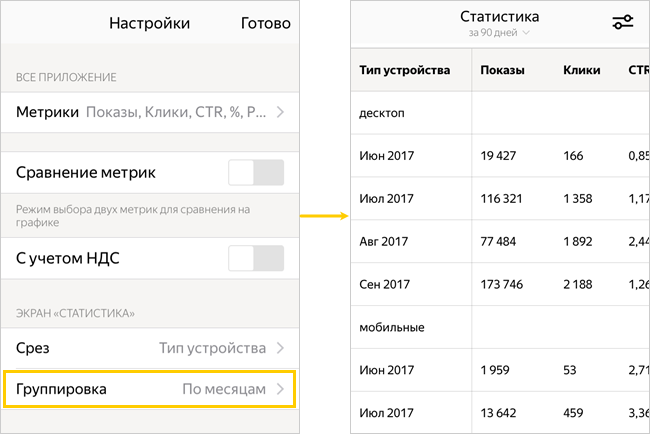Click the Статистика screen title
The image size is (650, 434).
(x=500, y=17)
